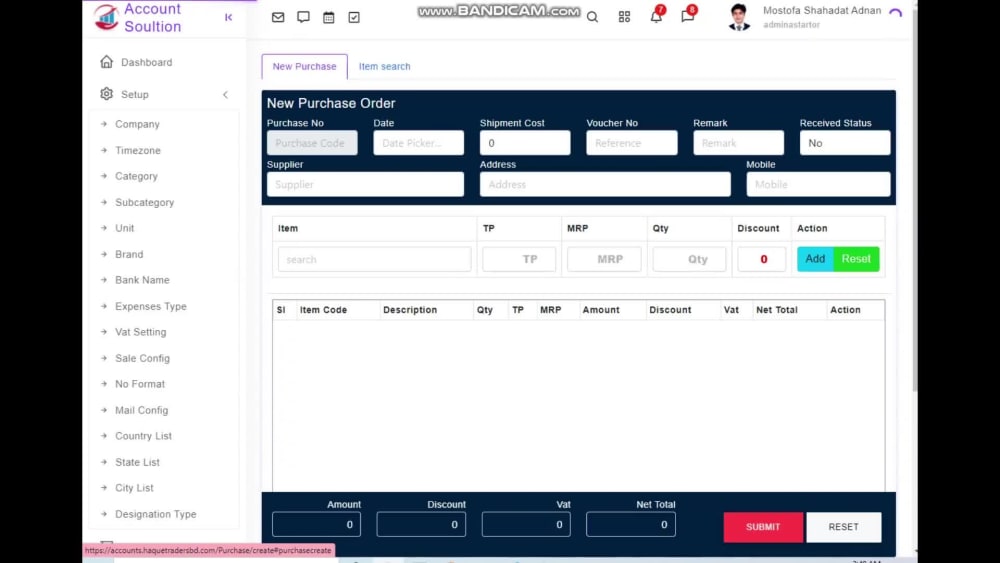Click the Address field
Viewport: 1000px width, 563px height.
(x=605, y=184)
